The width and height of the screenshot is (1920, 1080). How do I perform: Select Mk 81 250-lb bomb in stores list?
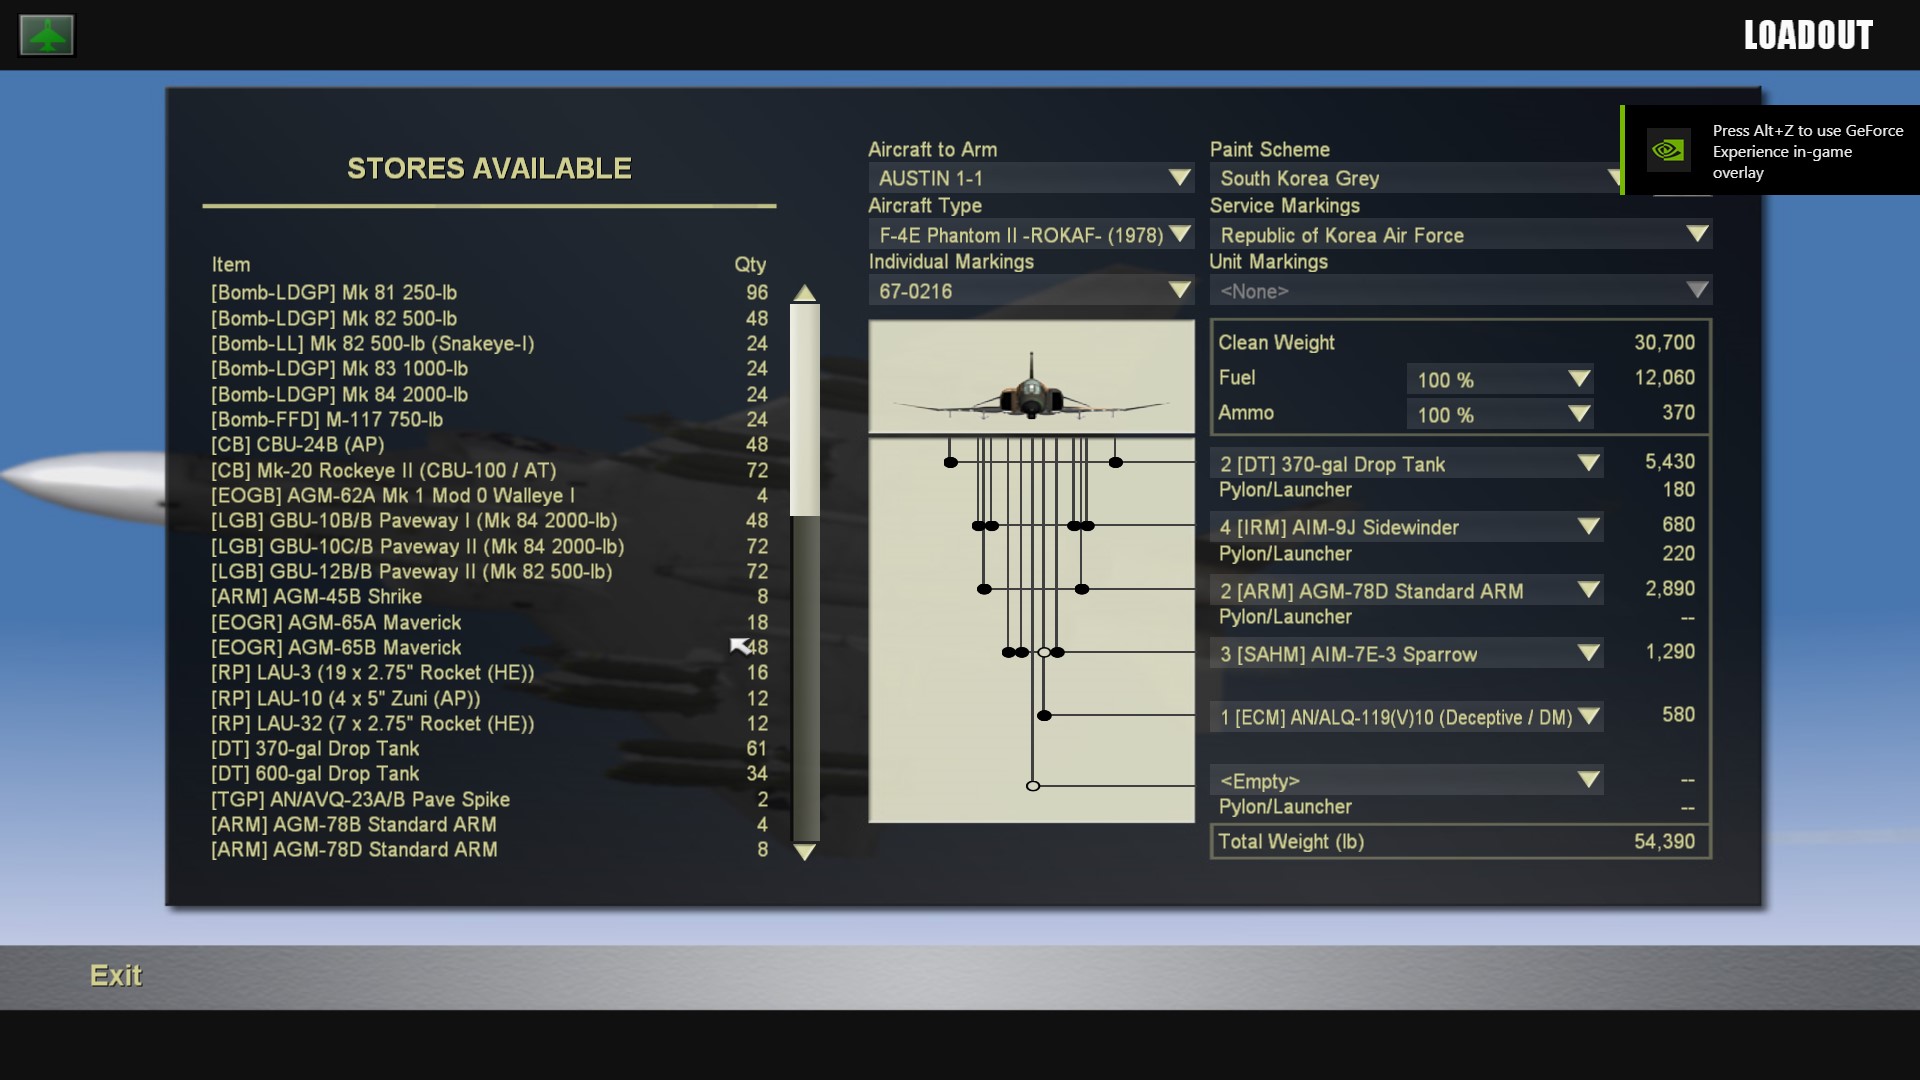[490, 293]
